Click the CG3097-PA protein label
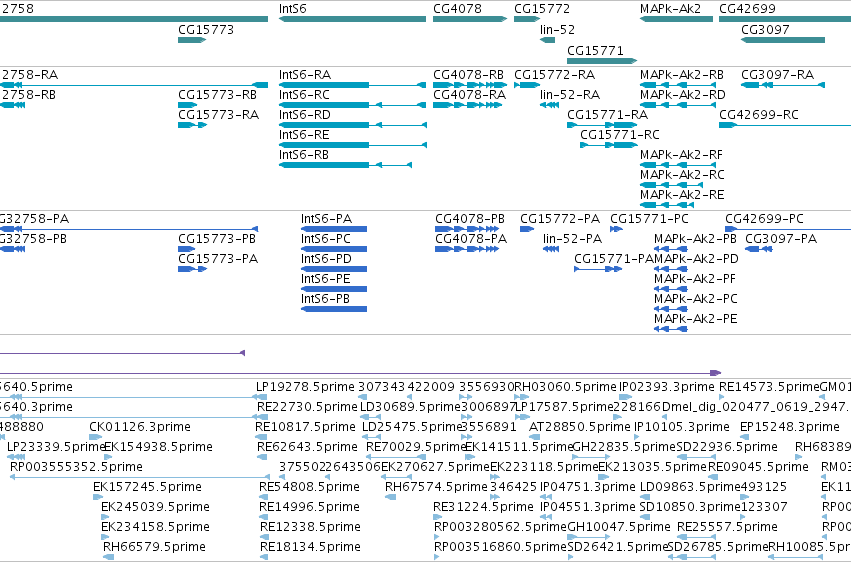This screenshot has width=851, height=562. [x=781, y=239]
